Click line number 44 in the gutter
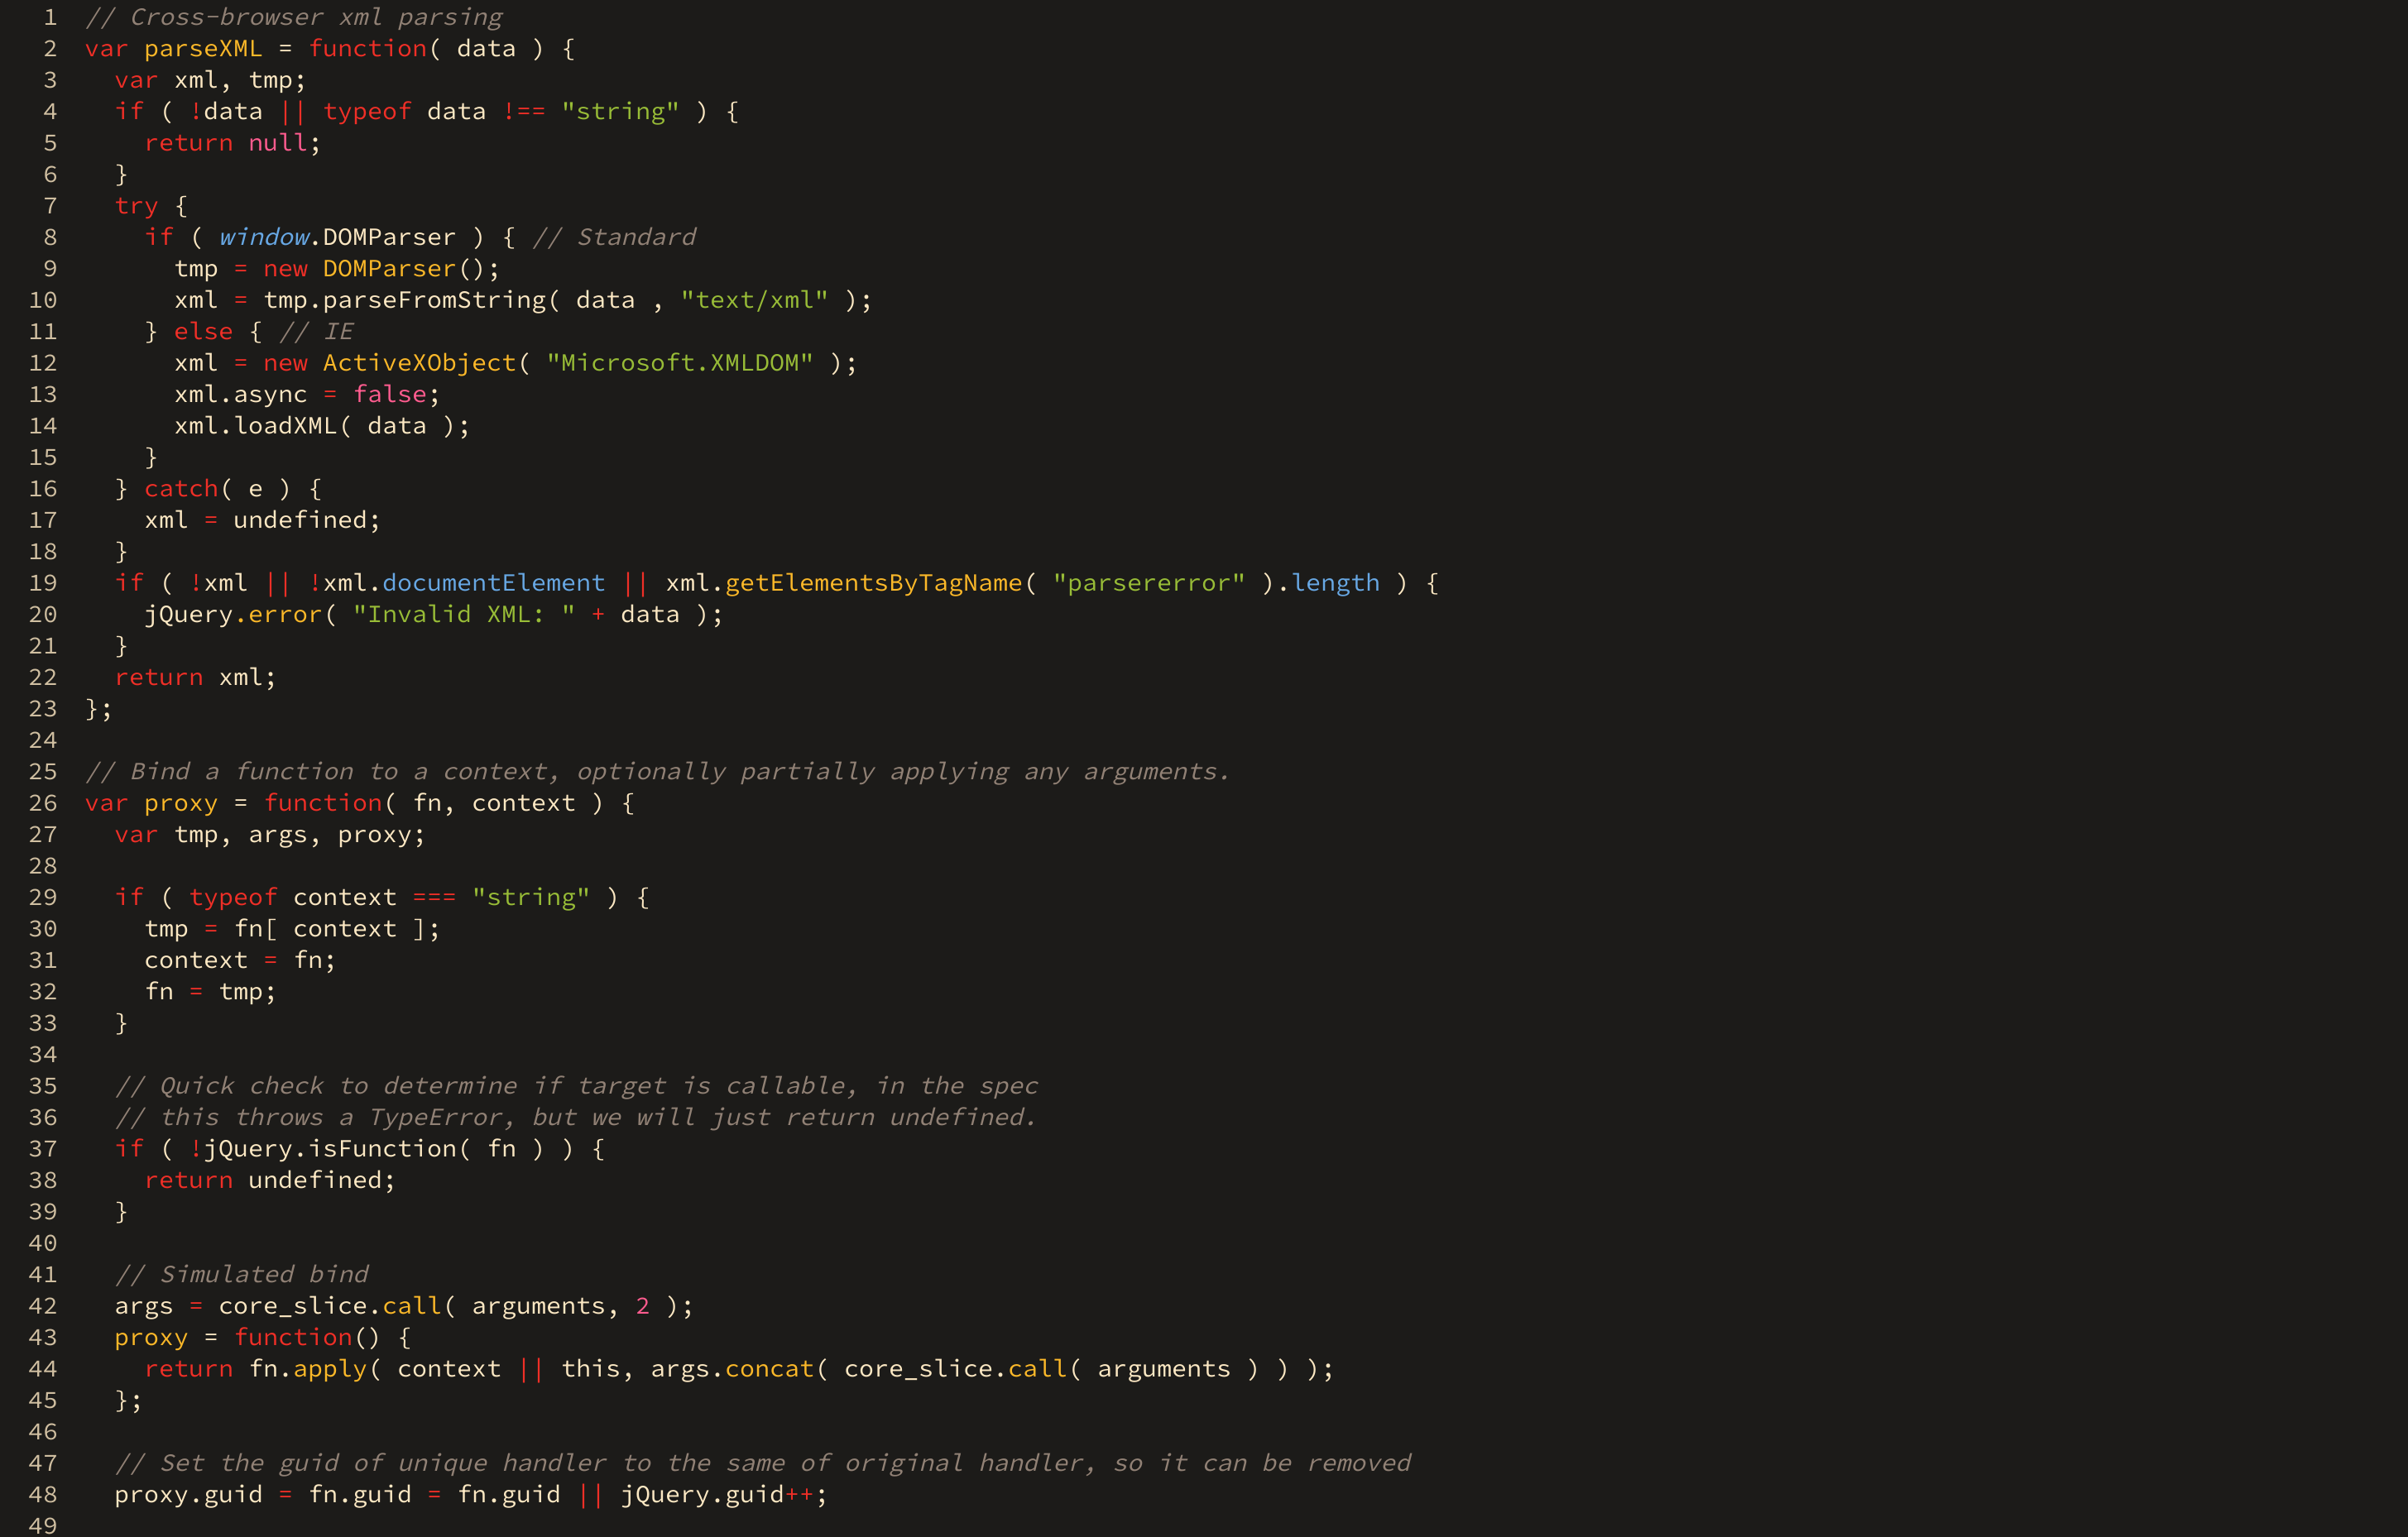The image size is (2408, 1537). pyautogui.click(x=42, y=1369)
